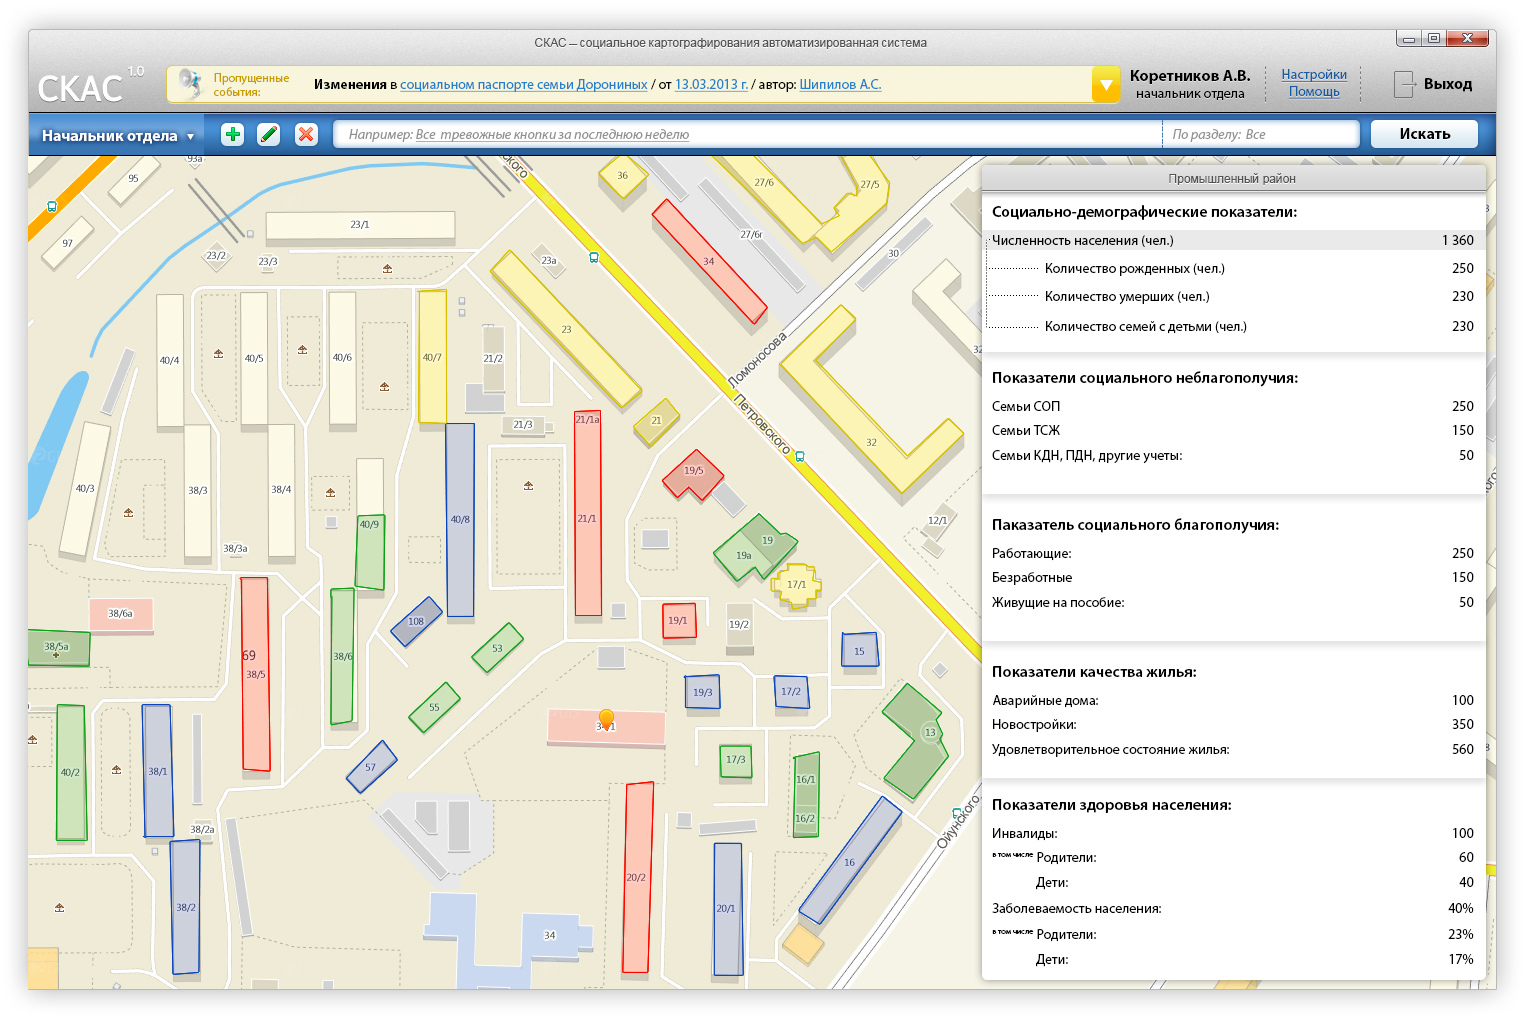Click the exit door icon

pos(1405,84)
